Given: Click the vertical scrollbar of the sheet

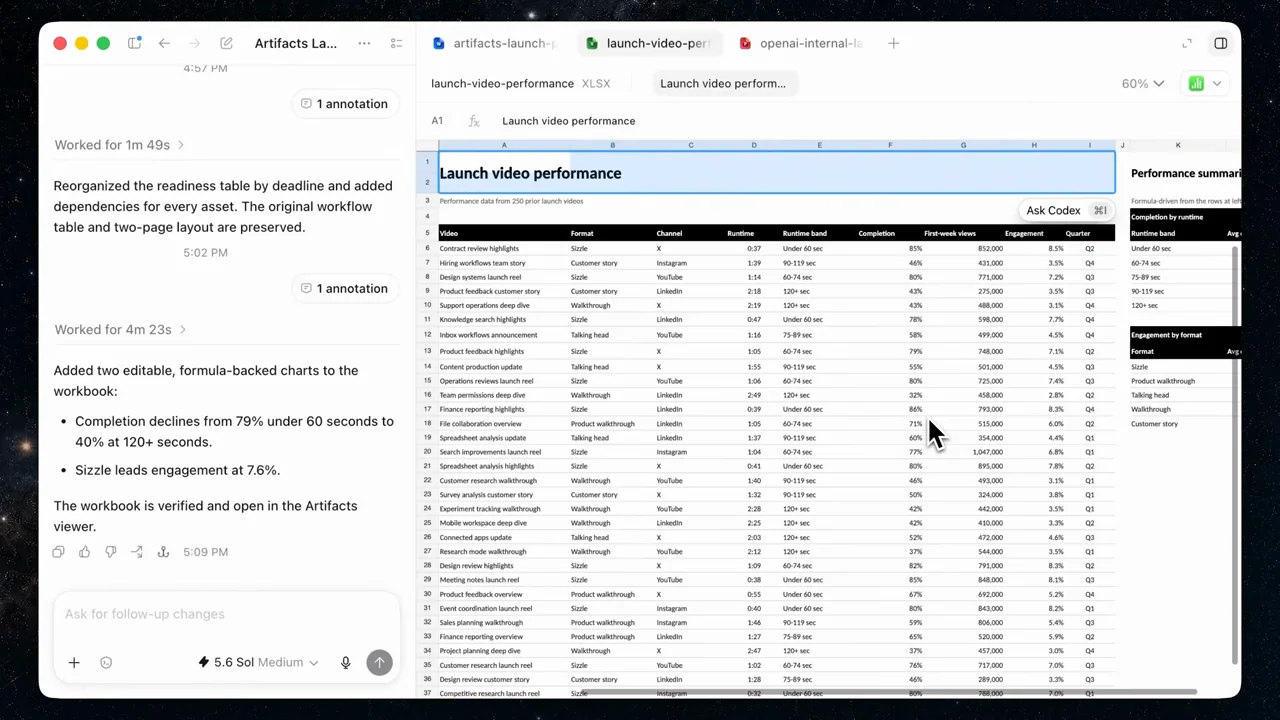Looking at the screenshot, I should 1235,455.
